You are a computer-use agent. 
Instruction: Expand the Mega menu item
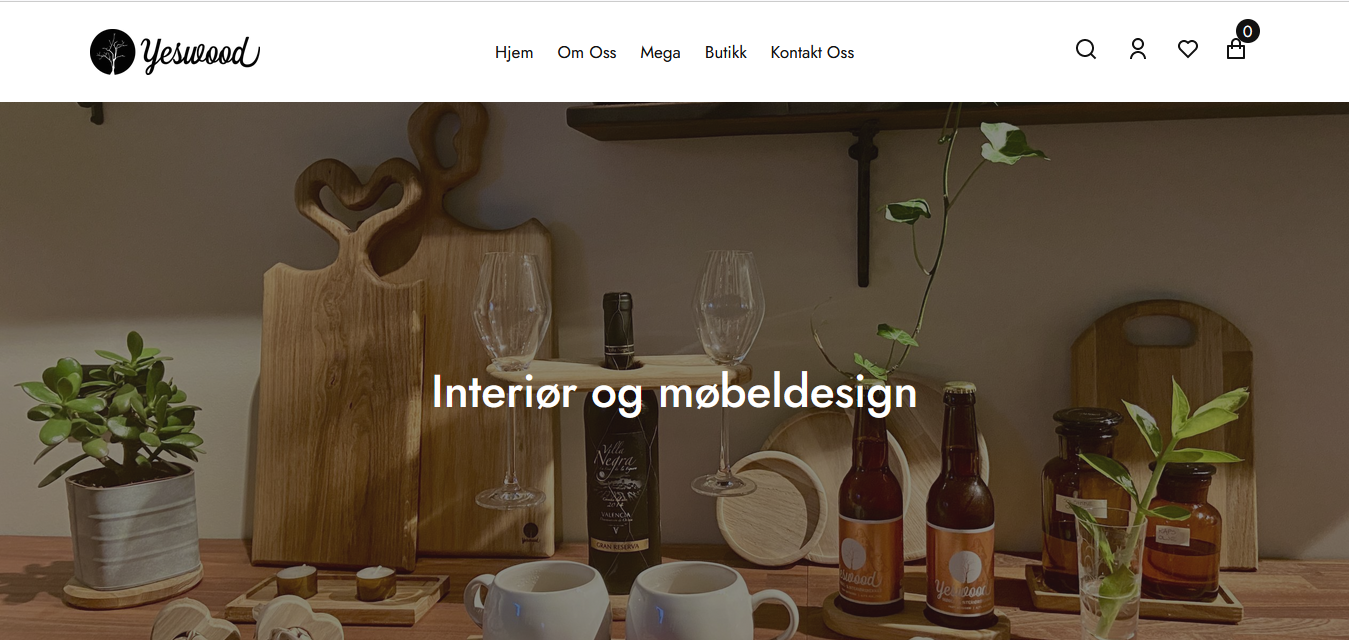(x=660, y=52)
